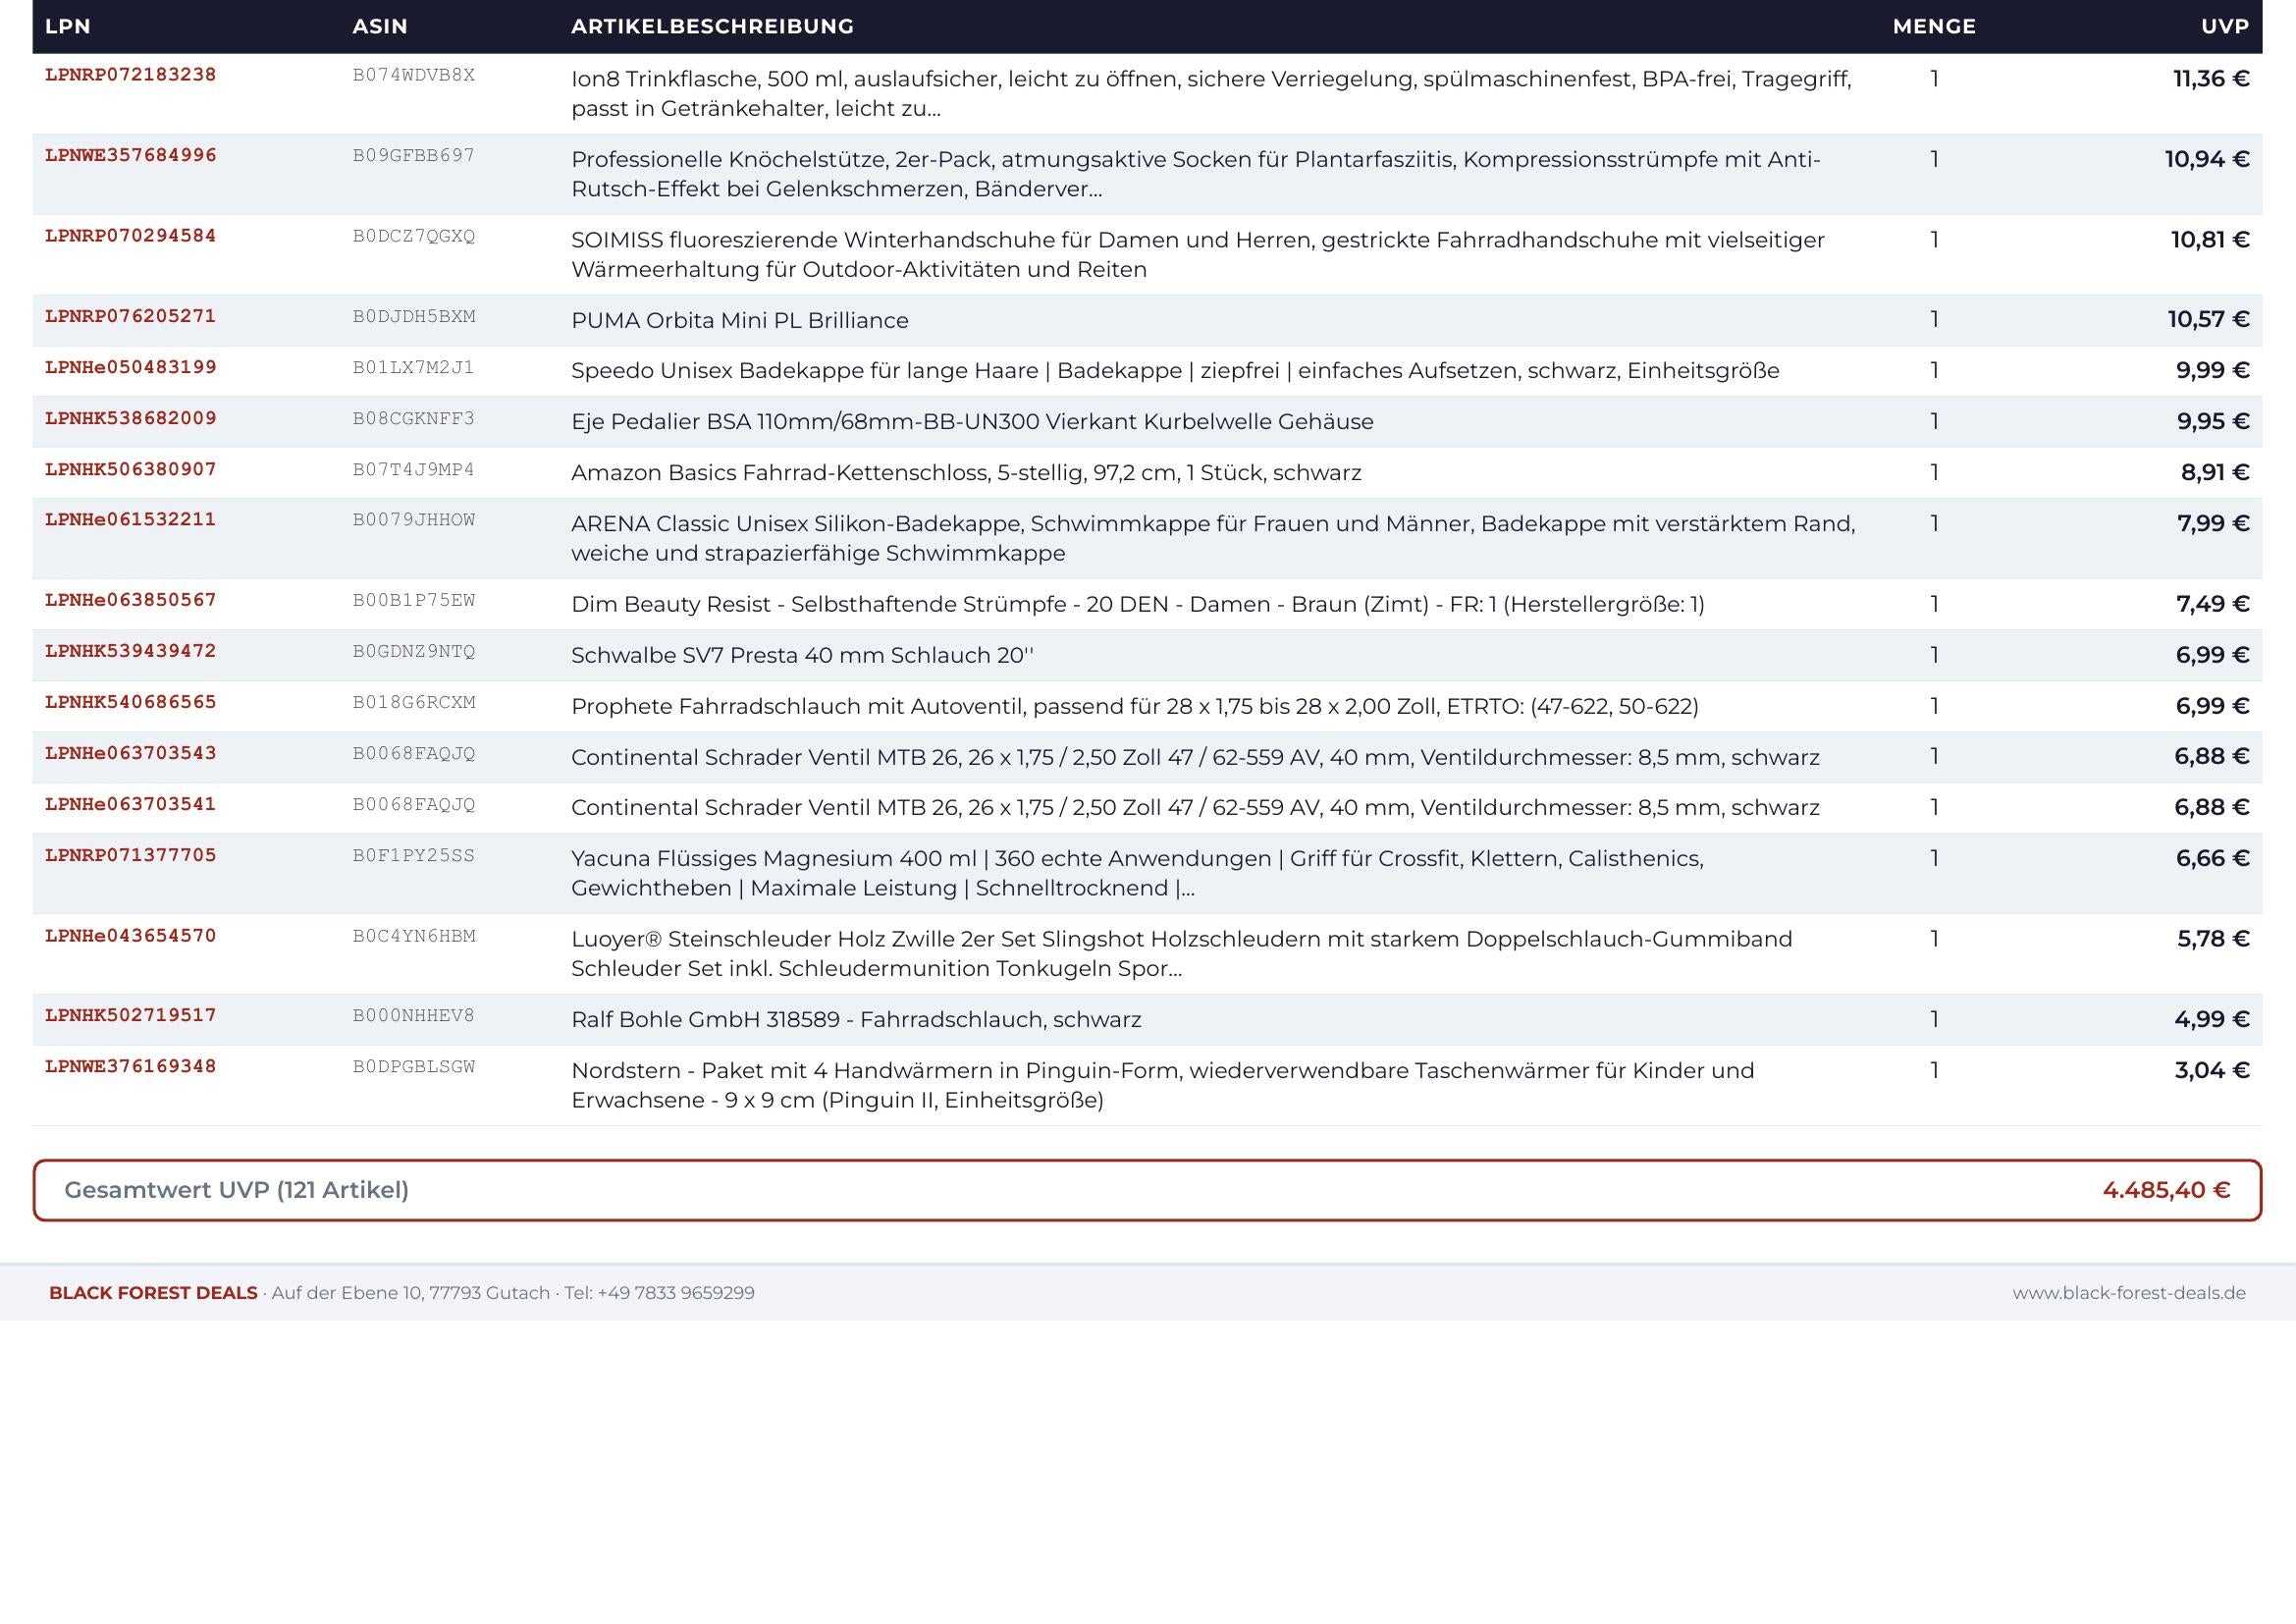
Task: Click the ARTIKELBESCHREIBUNG column header
Action: [x=712, y=27]
